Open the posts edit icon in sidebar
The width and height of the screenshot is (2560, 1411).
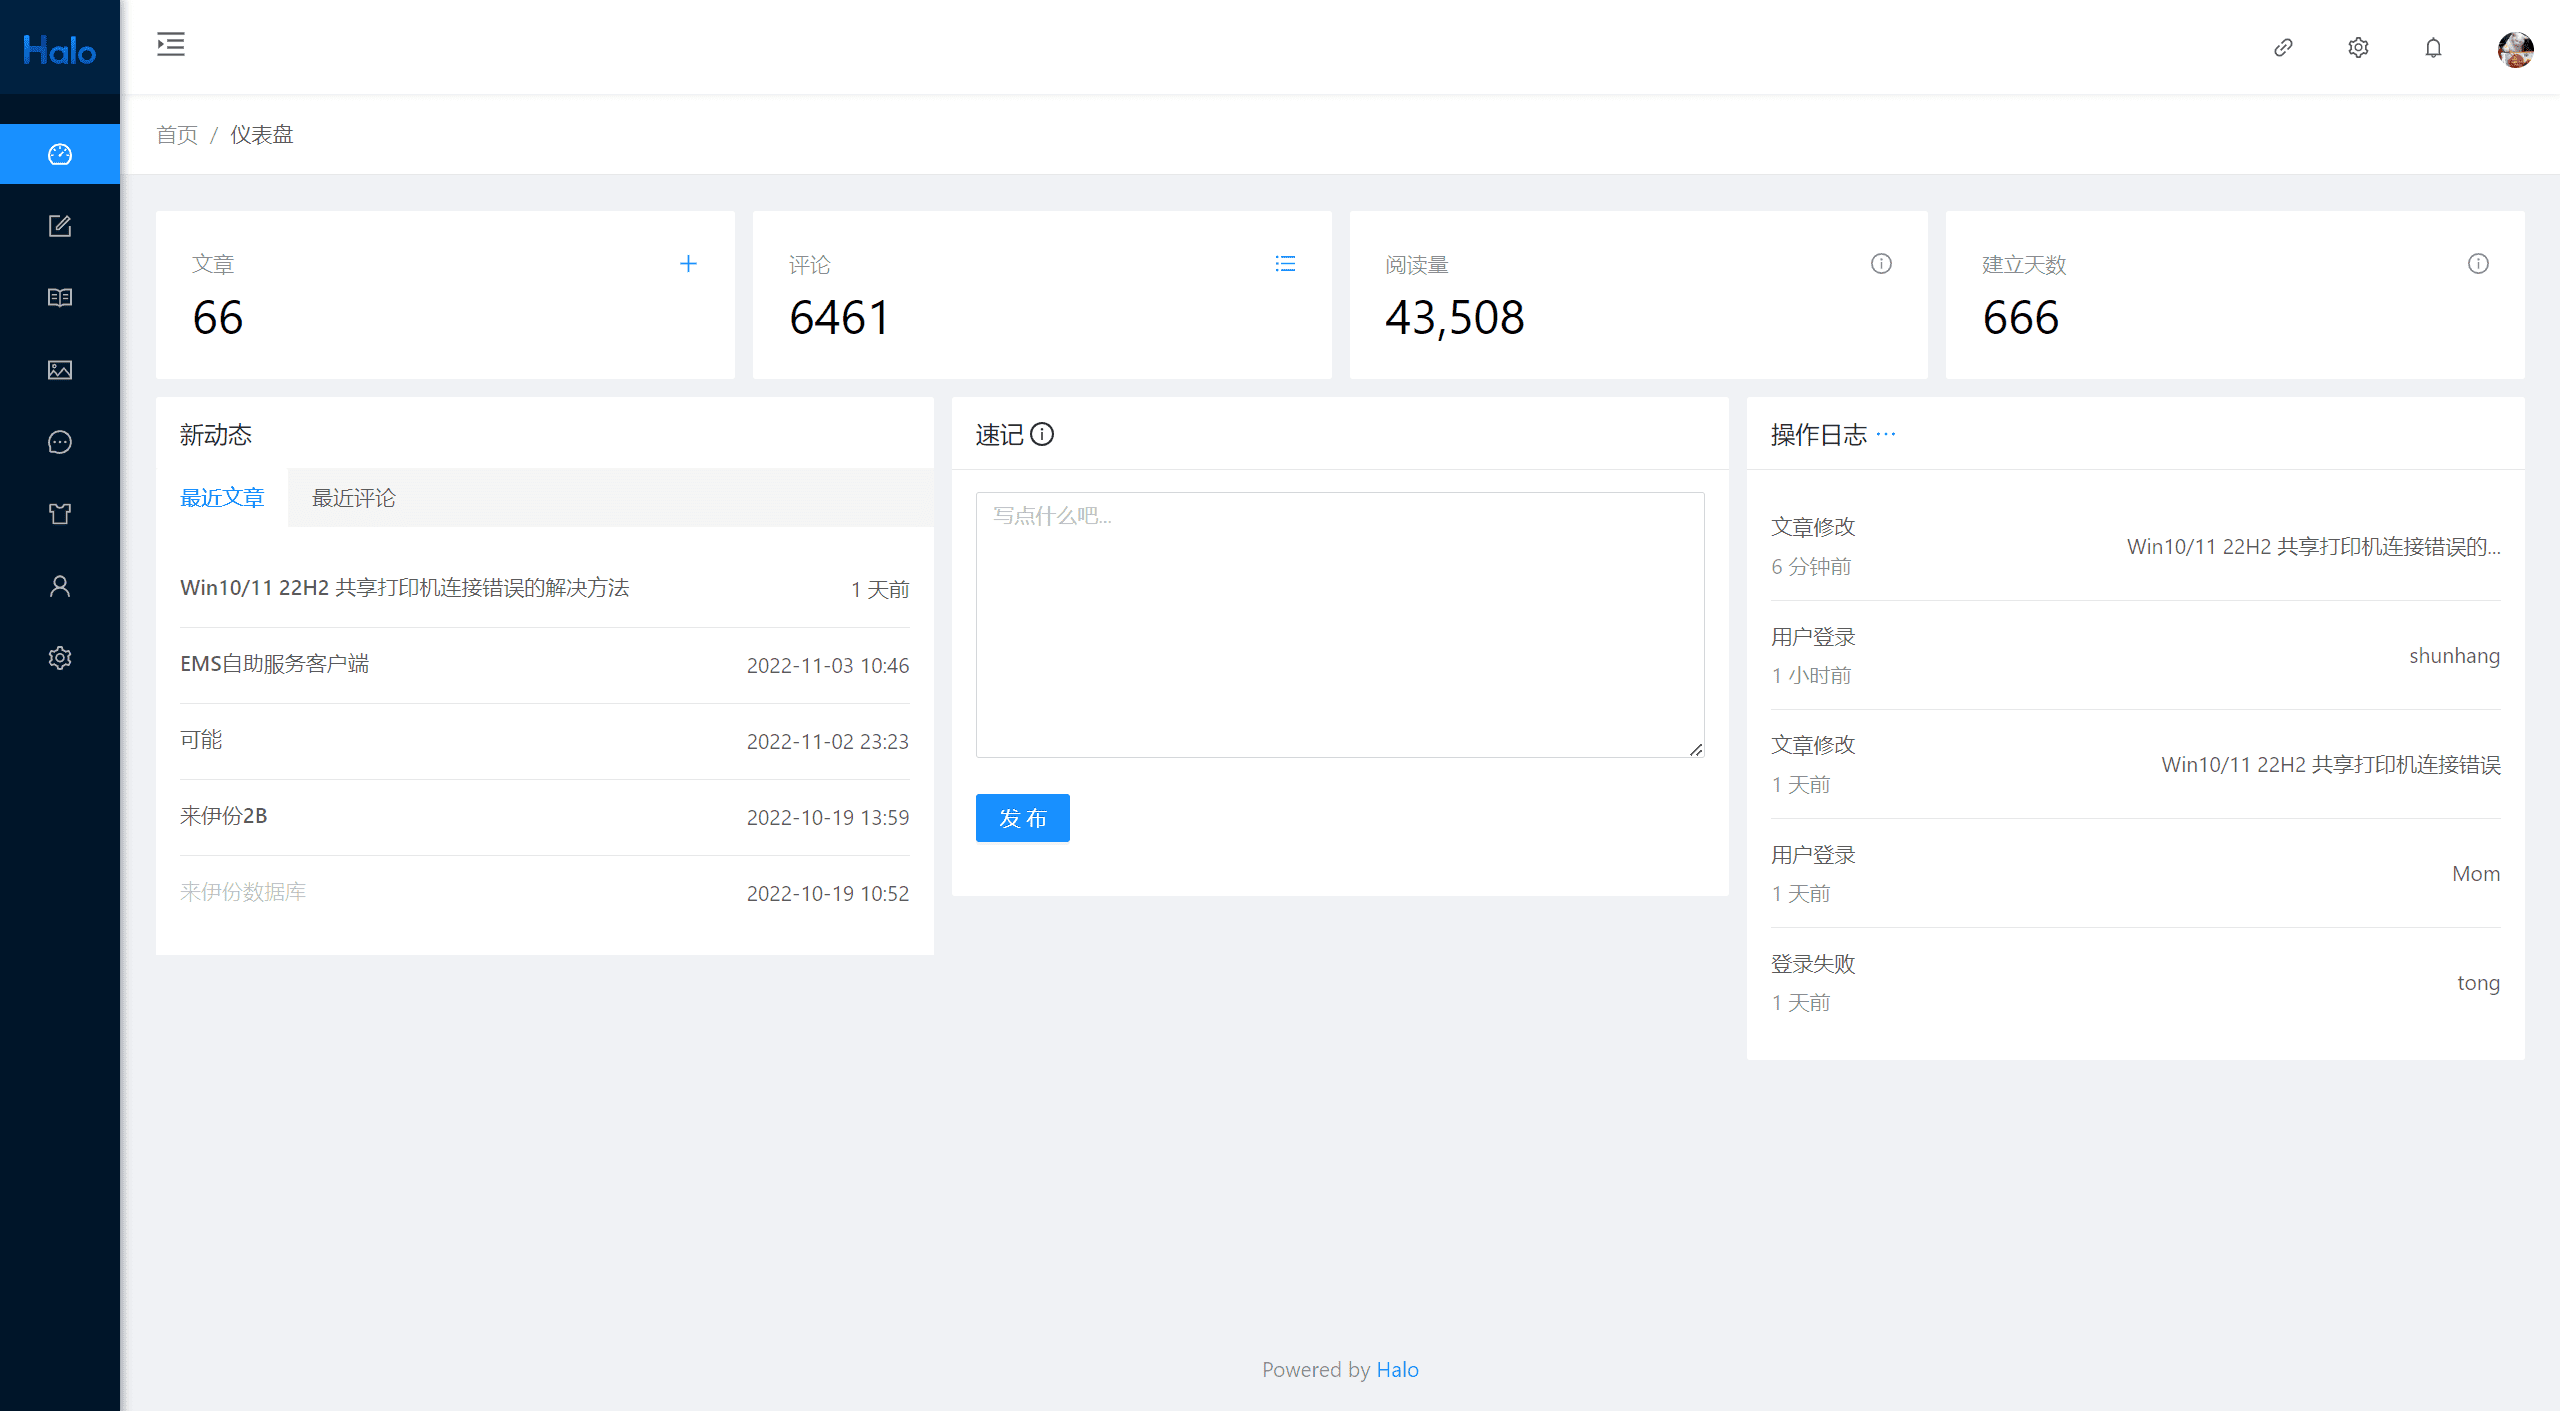pos(60,226)
